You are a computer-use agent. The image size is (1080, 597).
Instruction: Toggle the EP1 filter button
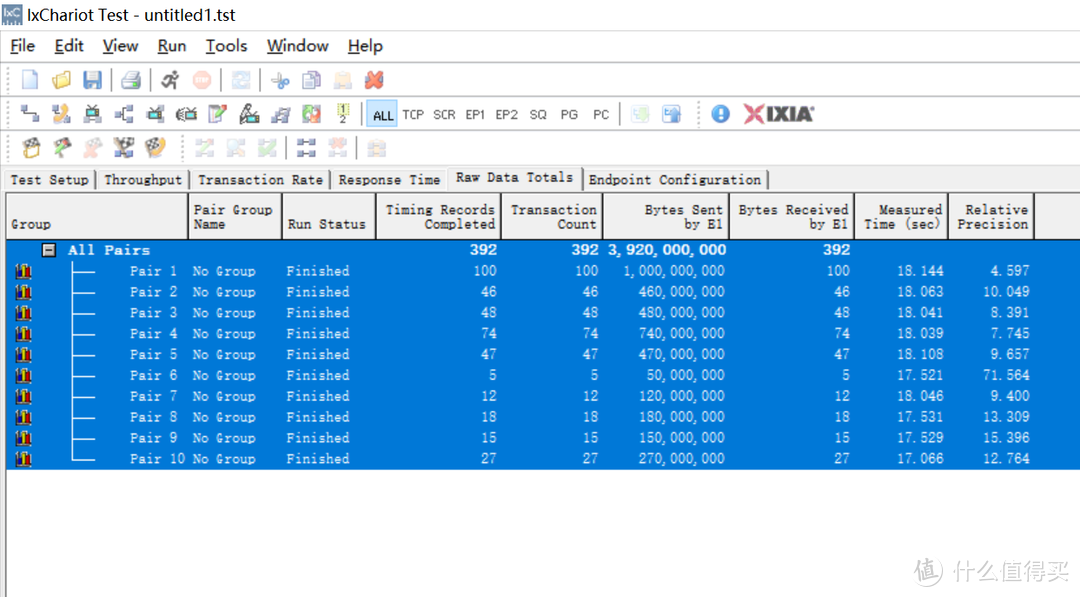pos(475,115)
